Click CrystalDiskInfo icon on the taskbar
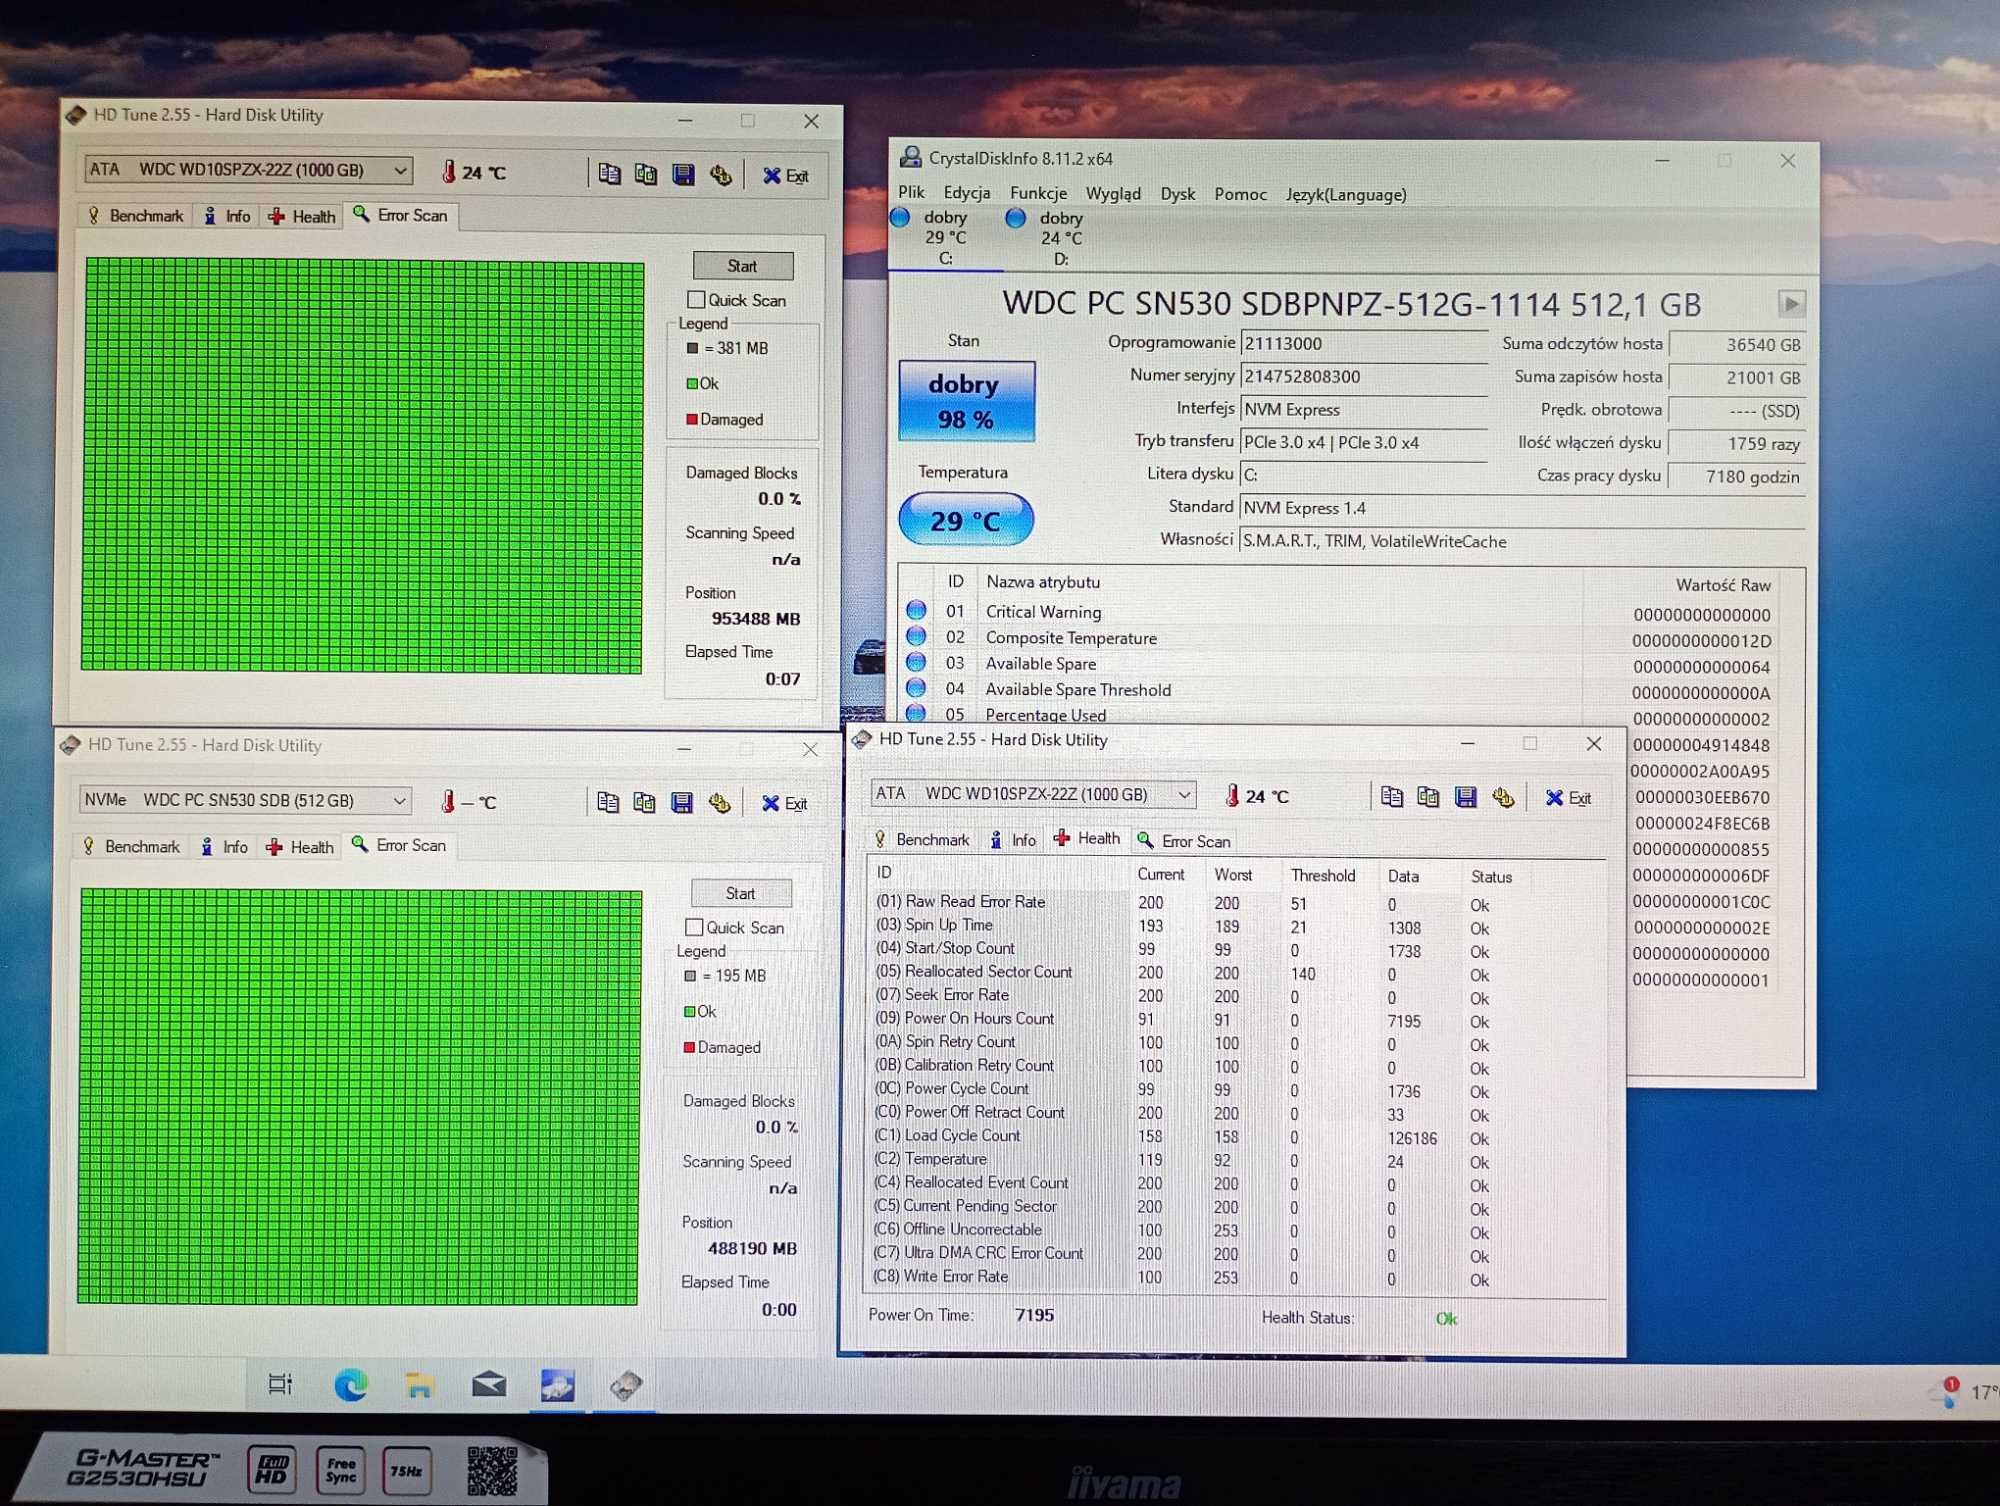Screen dimensions: 2000x1506 point(557,1385)
